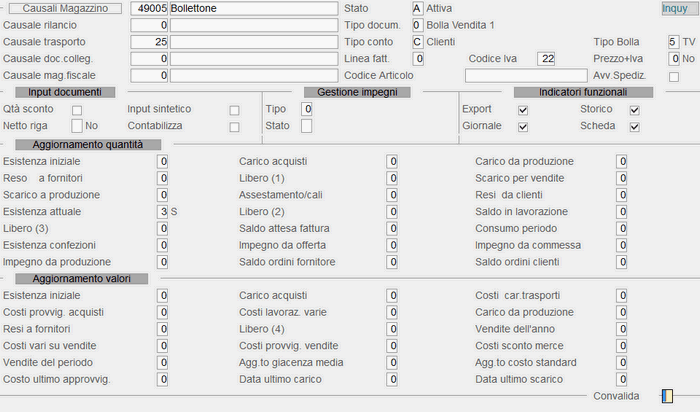Click the Codice Iva field
The height and width of the screenshot is (412, 700).
[x=546, y=58]
